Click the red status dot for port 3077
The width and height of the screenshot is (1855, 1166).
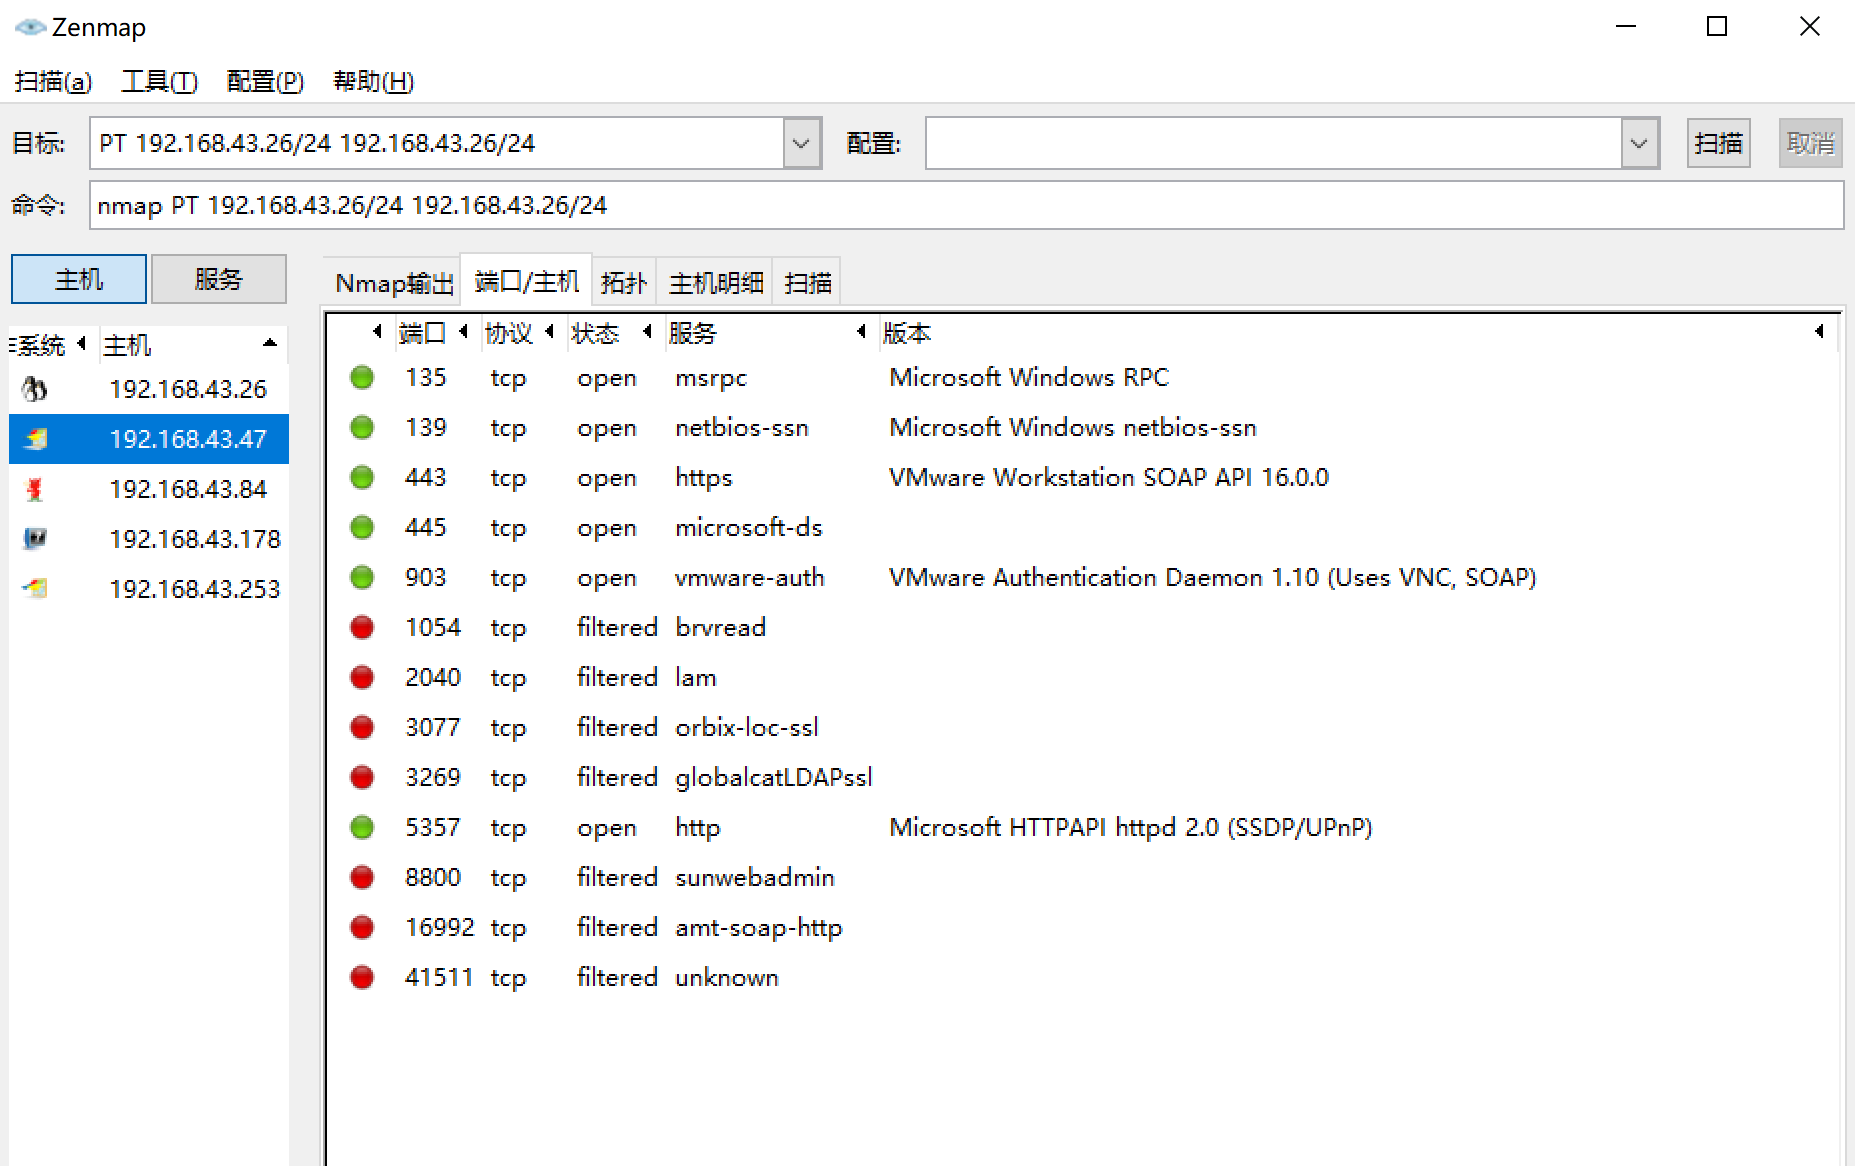(362, 727)
